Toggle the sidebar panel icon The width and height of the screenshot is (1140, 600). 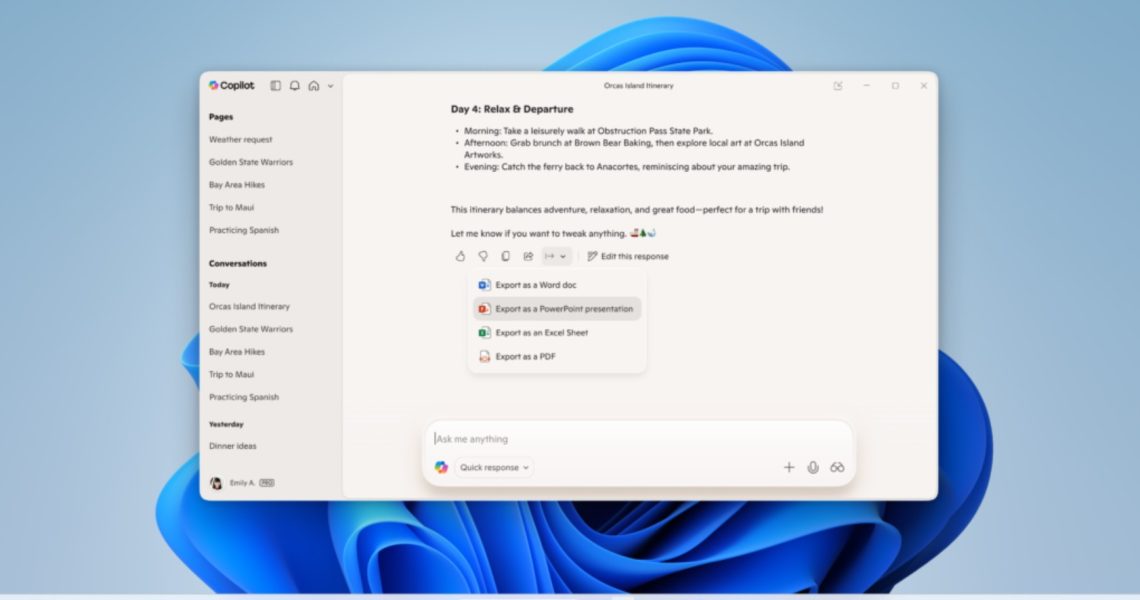click(x=276, y=86)
